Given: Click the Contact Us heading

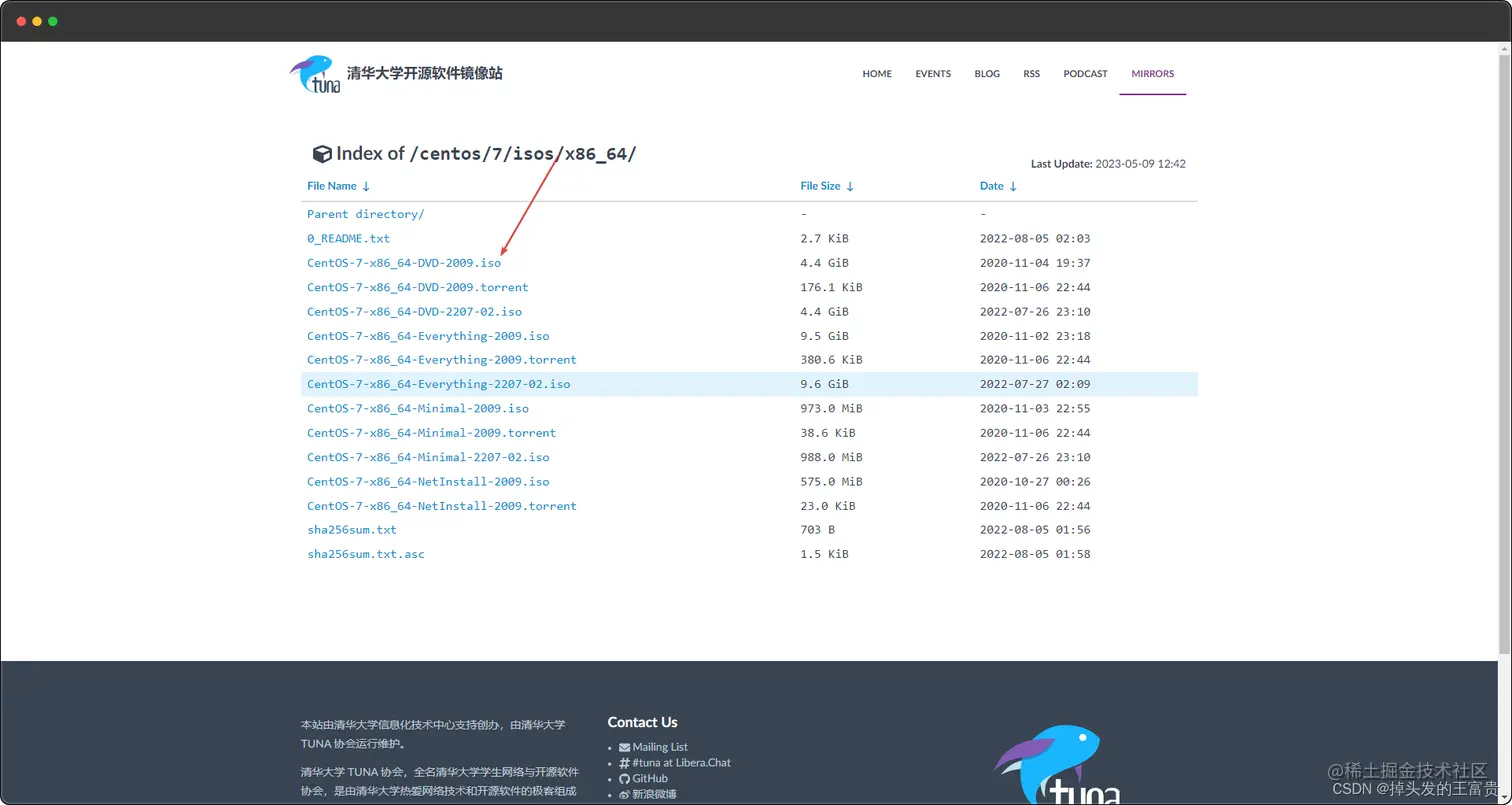Looking at the screenshot, I should click(x=642, y=722).
